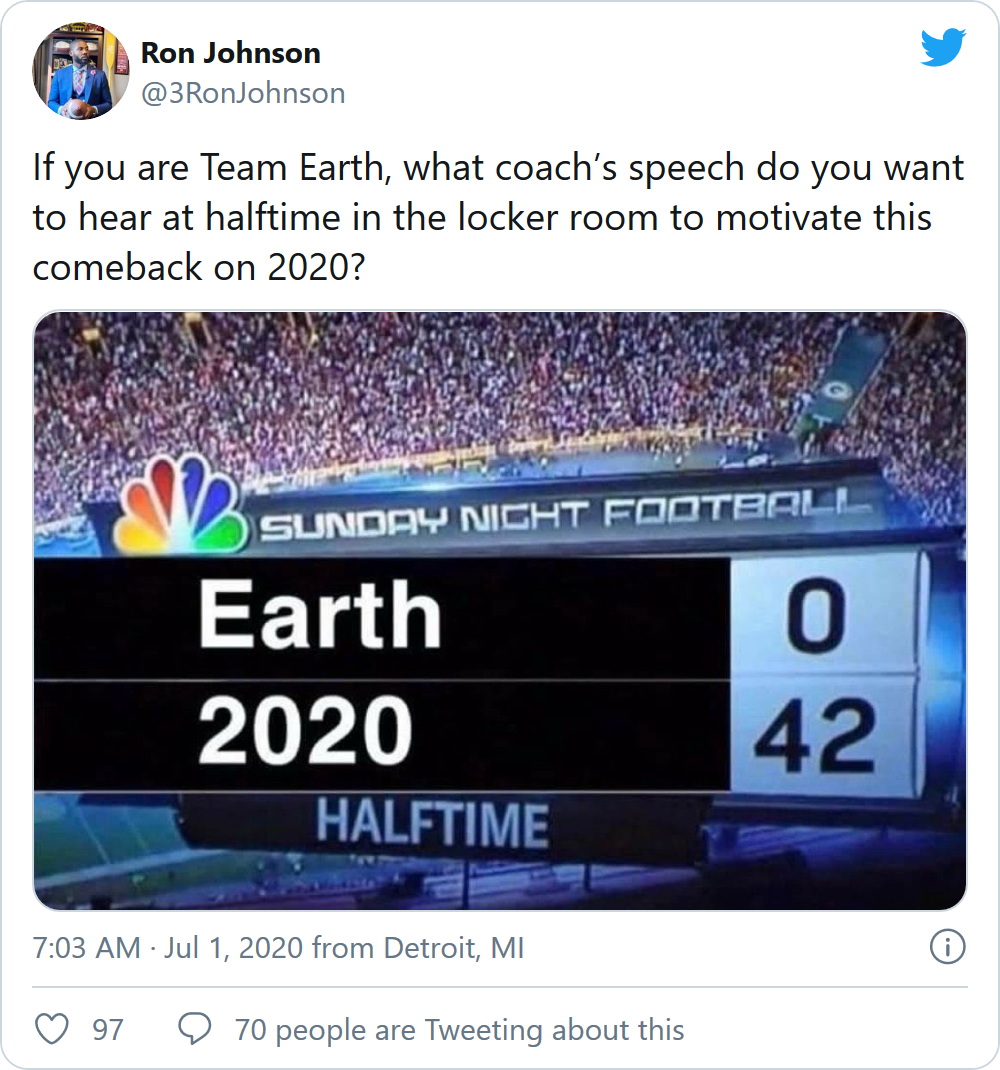Open the 7:03 AM · Jul 1, 2020 timestamp
The height and width of the screenshot is (1070, 1000).
[168, 948]
